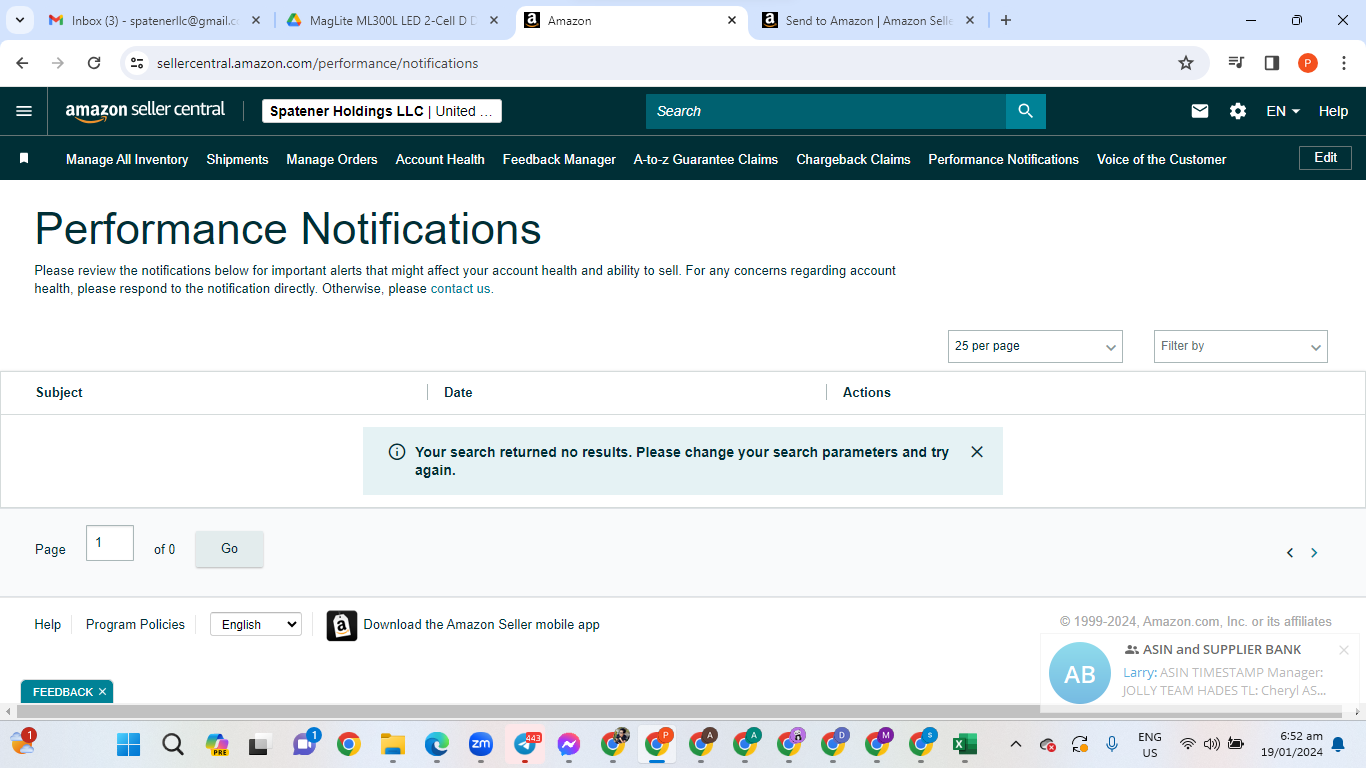The width and height of the screenshot is (1366, 768).
Task: Open the Program Policies footer link
Action: [x=135, y=624]
